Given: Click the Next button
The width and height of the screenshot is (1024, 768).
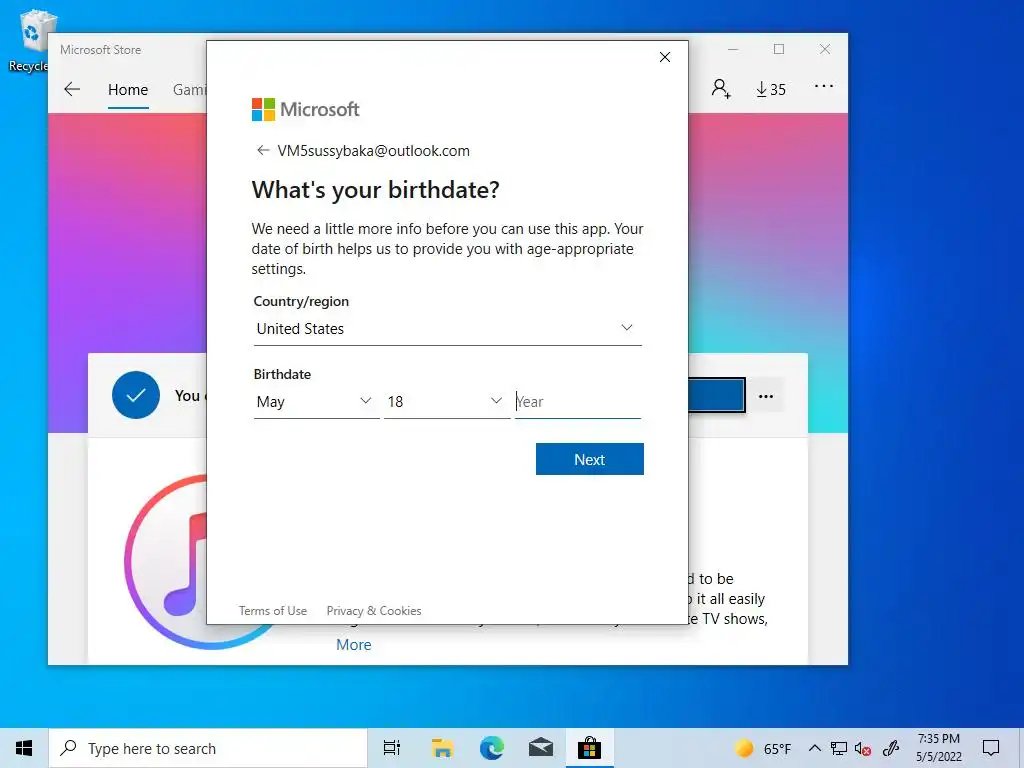Looking at the screenshot, I should click(590, 459).
